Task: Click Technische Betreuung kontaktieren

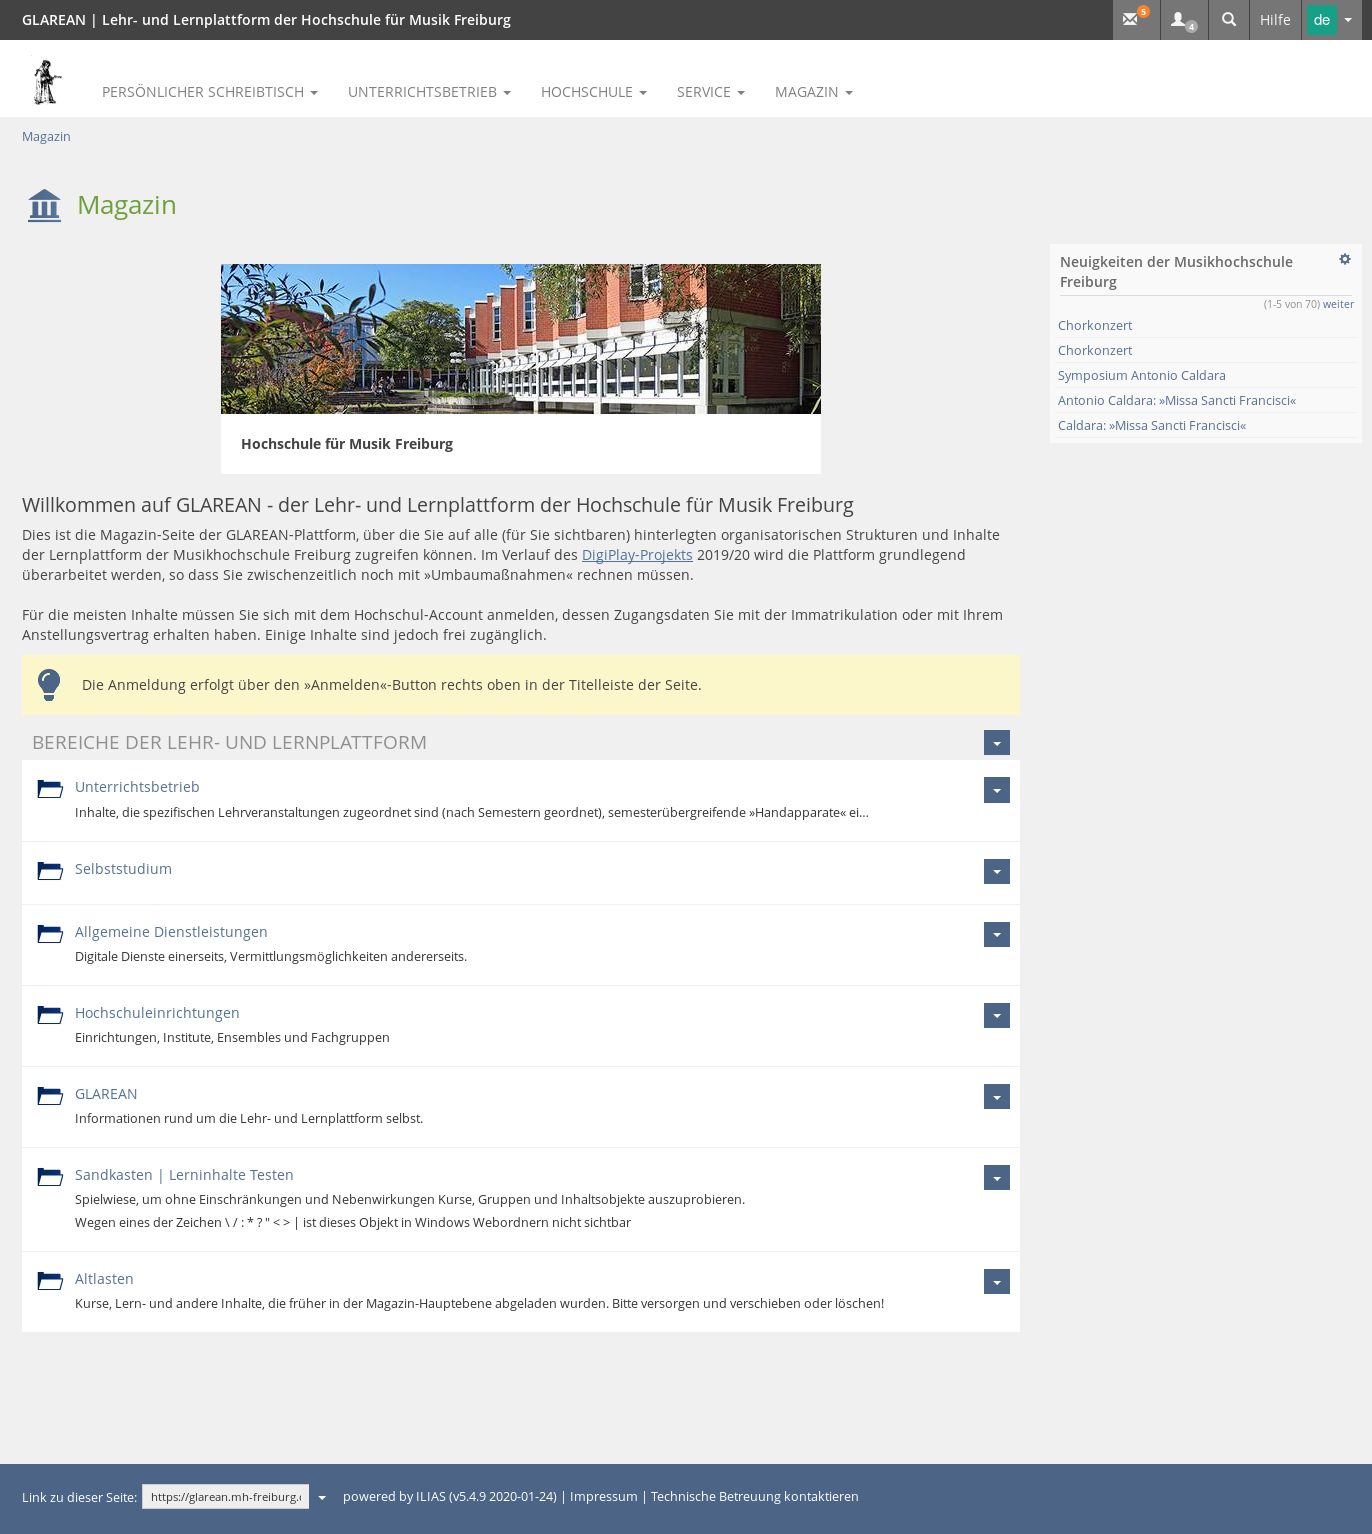Action: click(x=754, y=1497)
